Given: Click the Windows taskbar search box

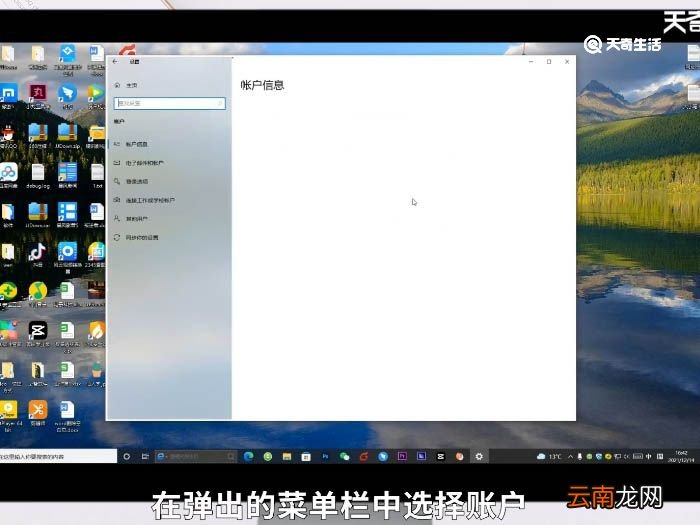Looking at the screenshot, I should pyautogui.click(x=58, y=456).
